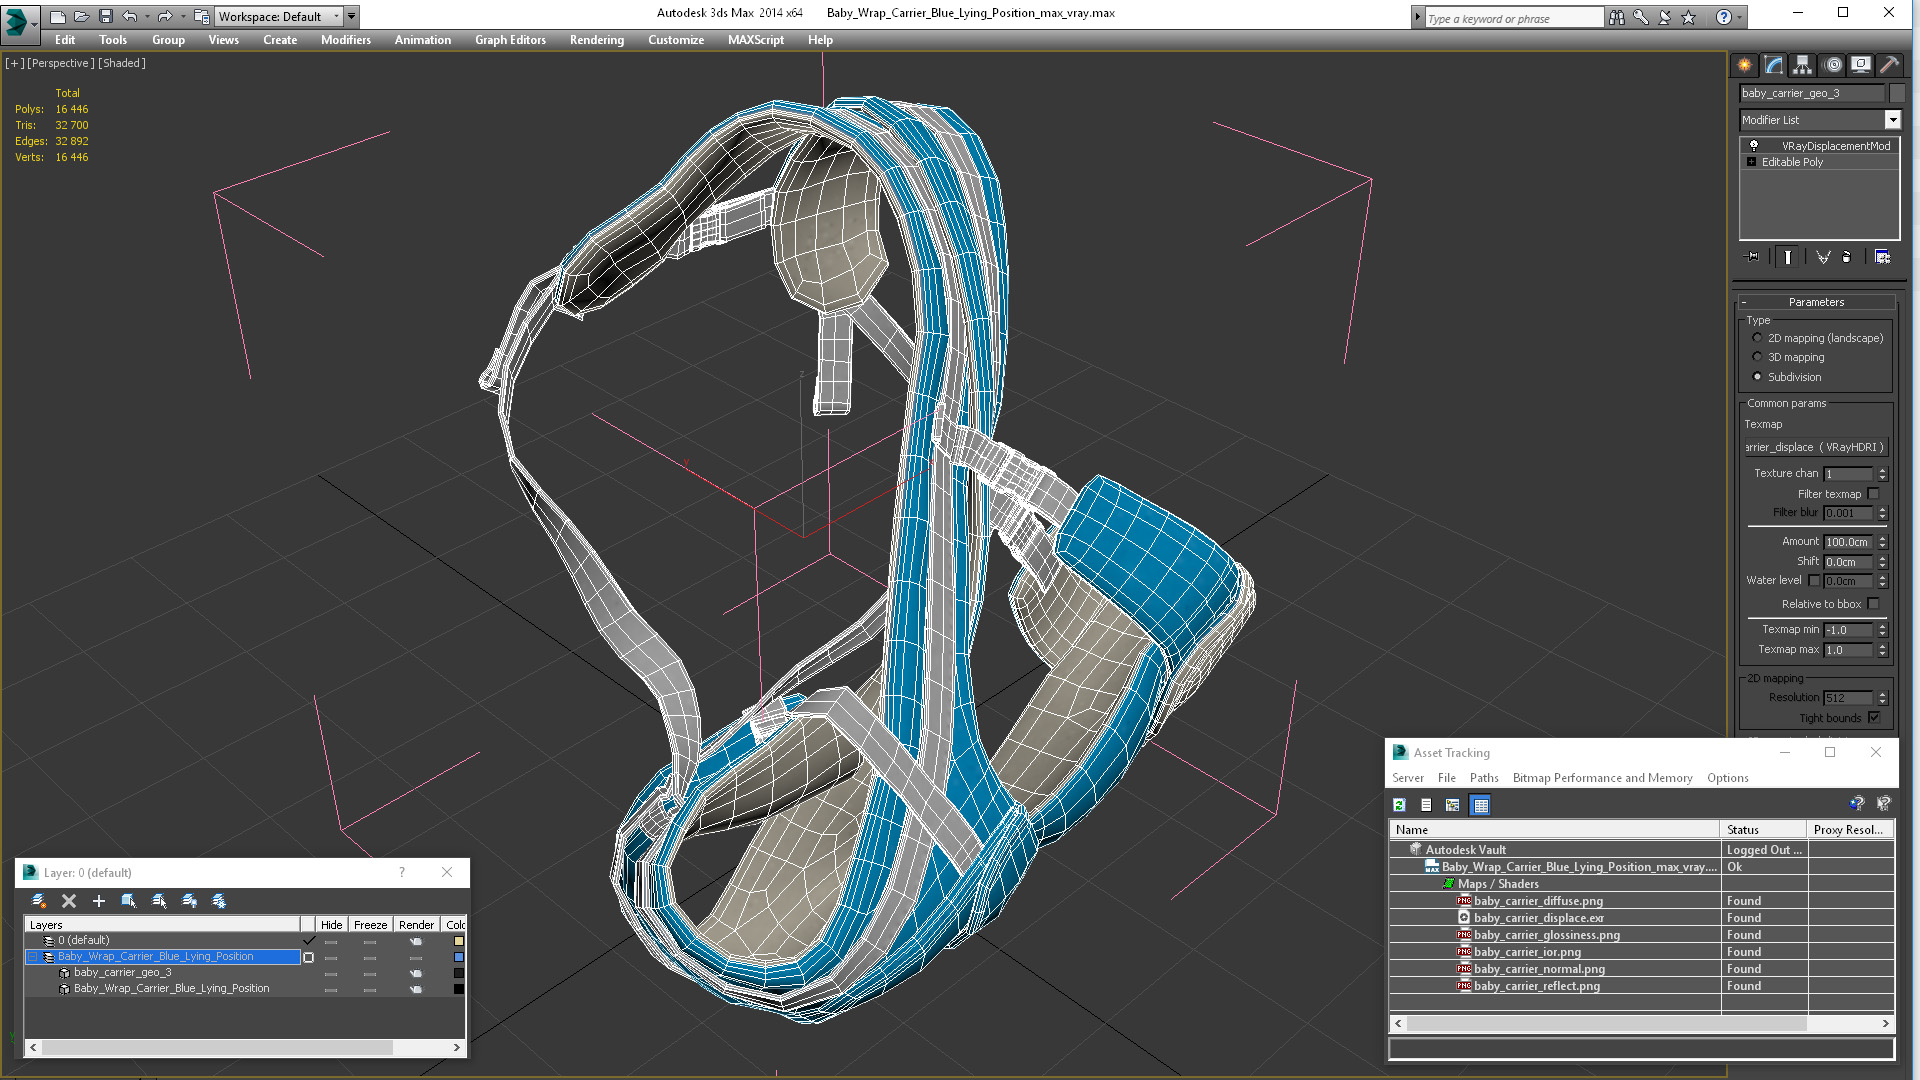
Task: Click Undo arrow in quick access toolbar
Action: pyautogui.click(x=130, y=16)
